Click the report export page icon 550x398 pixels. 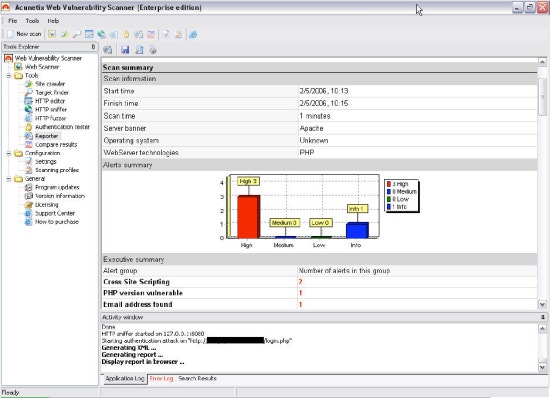(x=139, y=50)
